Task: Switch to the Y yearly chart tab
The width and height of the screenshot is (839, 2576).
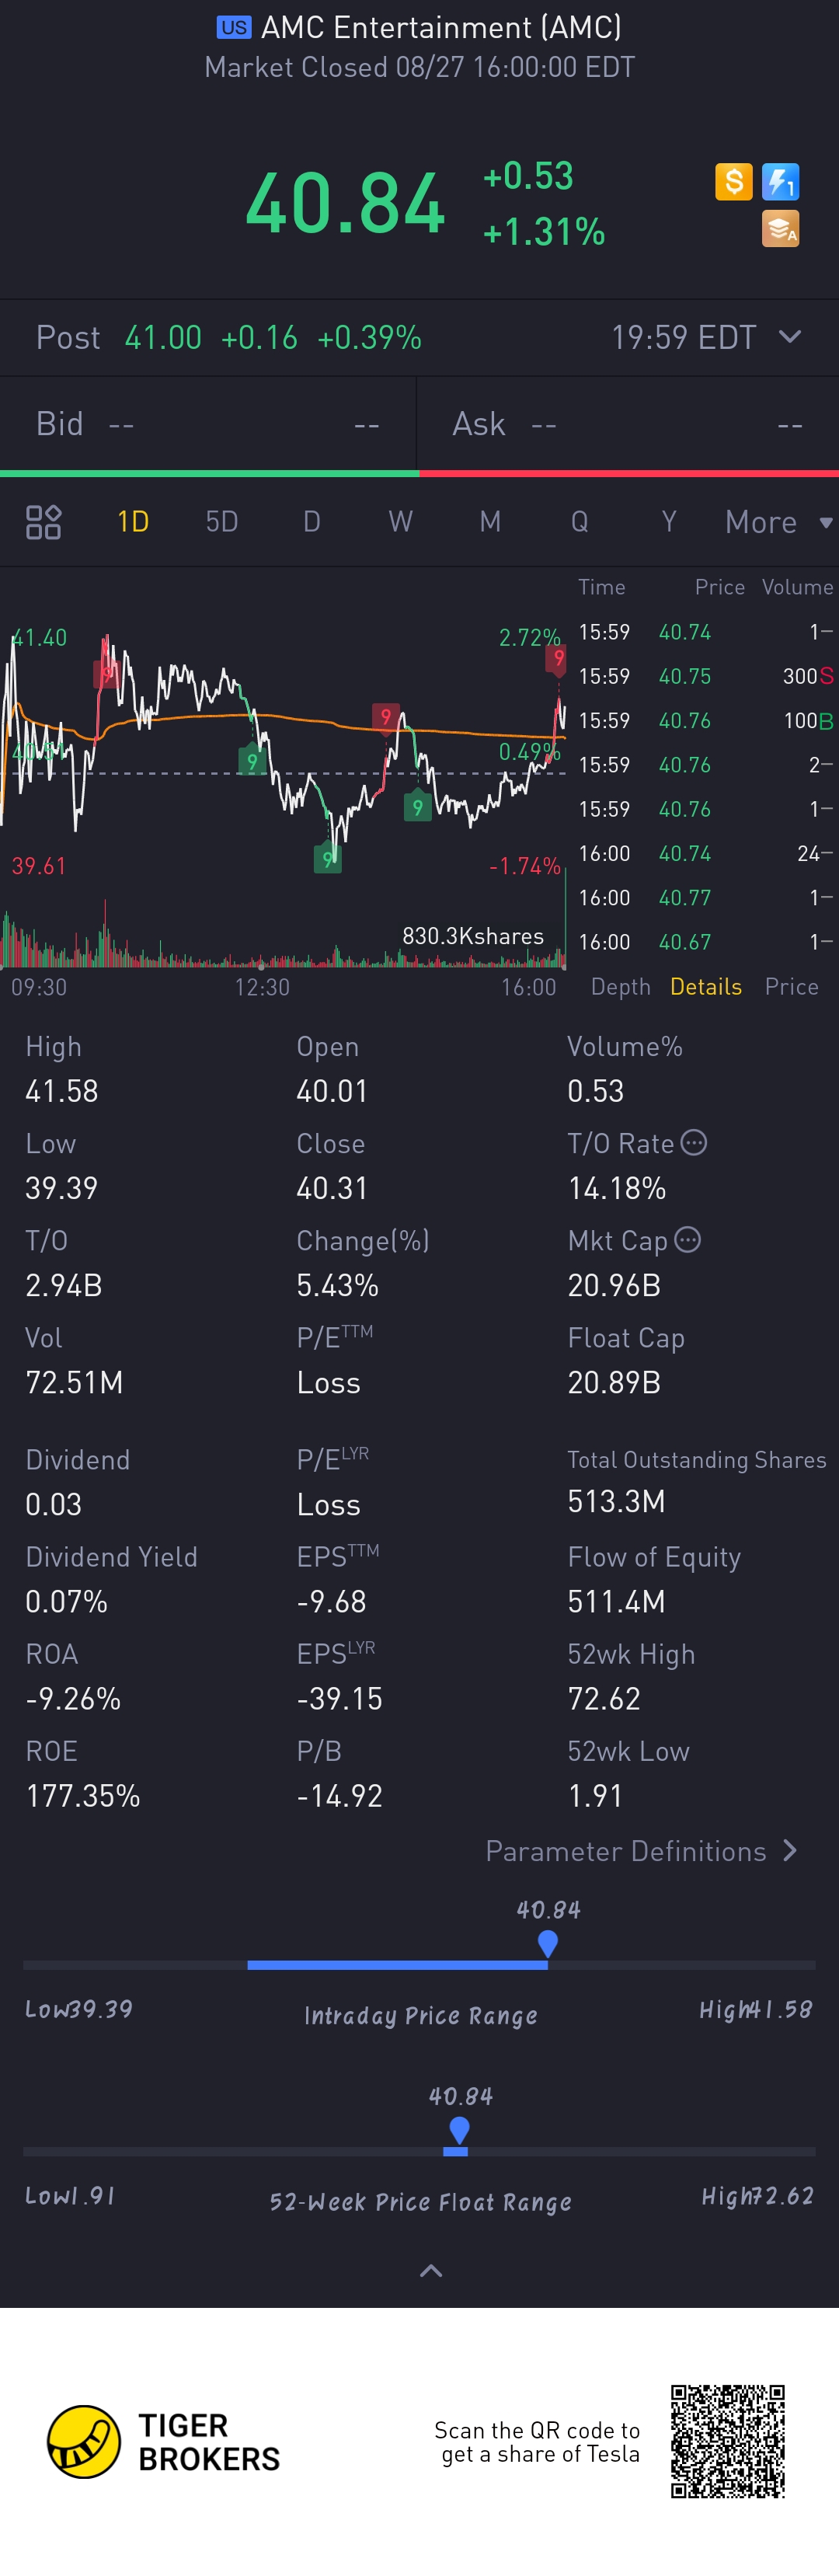Action: [669, 522]
